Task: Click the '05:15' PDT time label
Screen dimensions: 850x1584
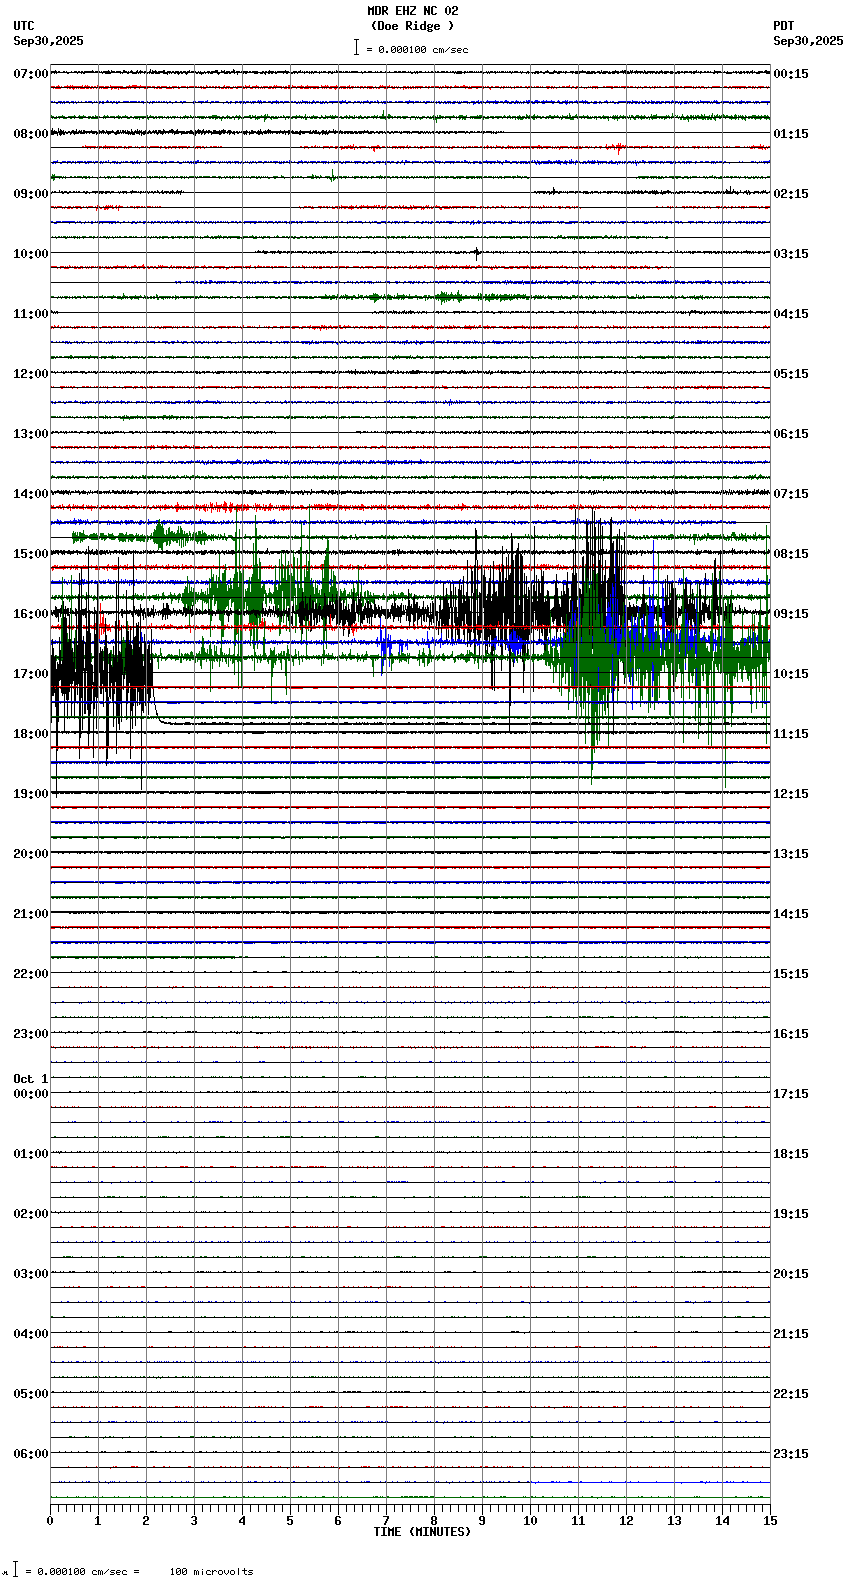Action: point(791,374)
